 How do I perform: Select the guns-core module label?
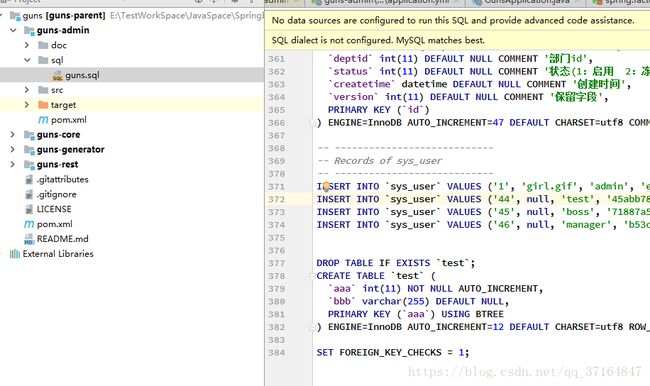pyautogui.click(x=58, y=135)
